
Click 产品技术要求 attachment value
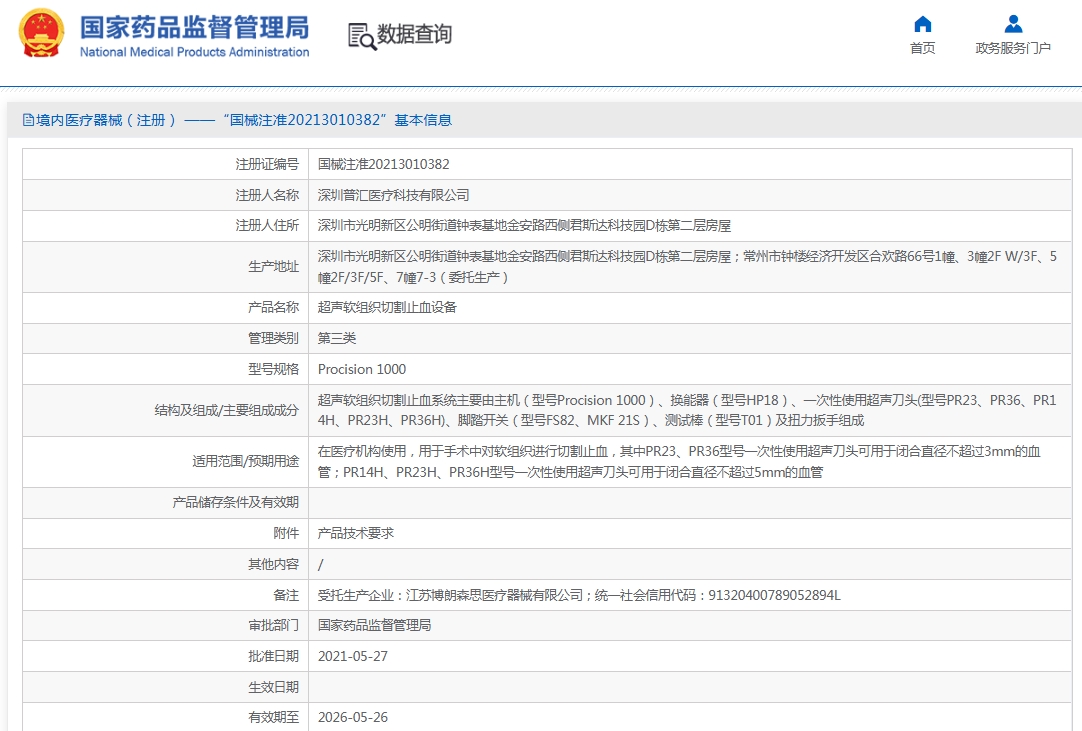(x=355, y=533)
